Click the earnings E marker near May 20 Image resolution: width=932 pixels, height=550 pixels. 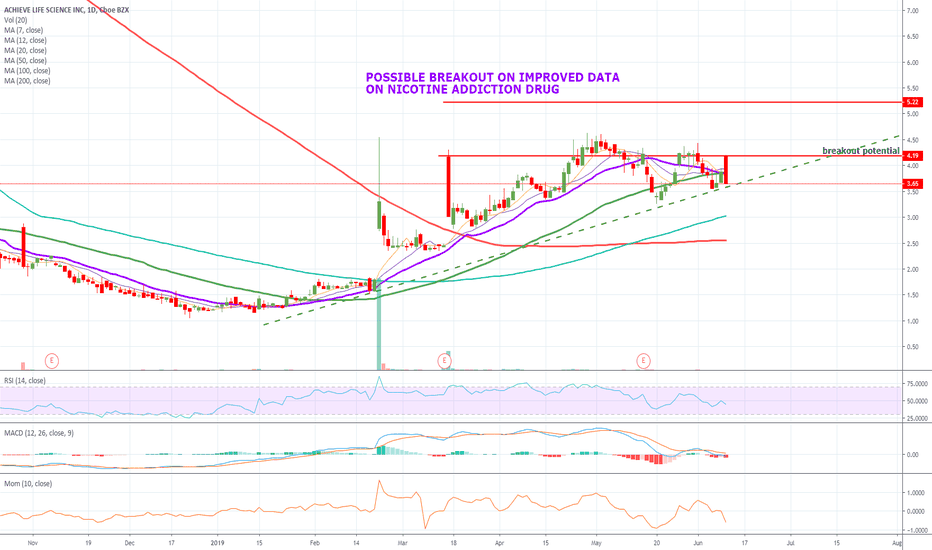tap(643, 360)
